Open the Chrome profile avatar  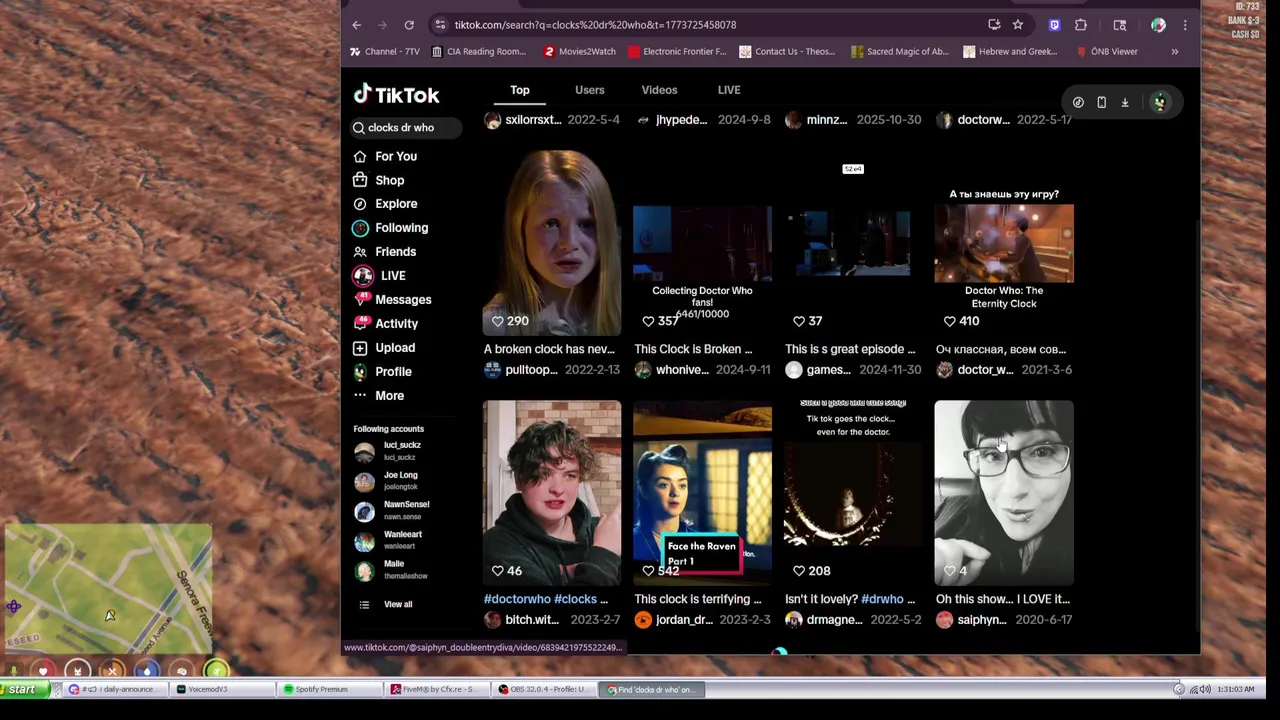[x=1158, y=25]
